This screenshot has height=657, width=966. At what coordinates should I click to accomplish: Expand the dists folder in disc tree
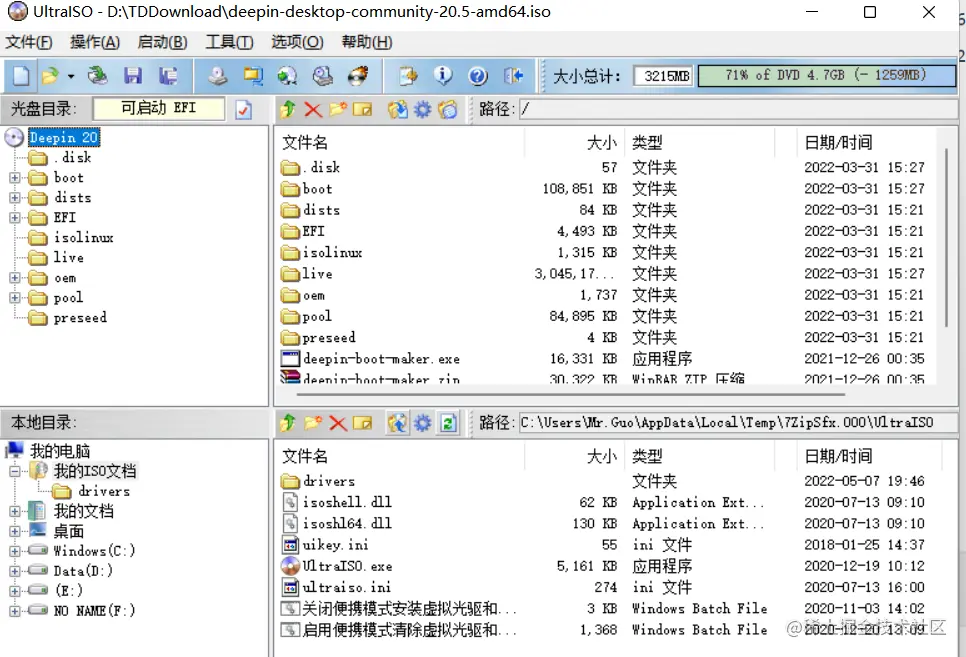(15, 198)
